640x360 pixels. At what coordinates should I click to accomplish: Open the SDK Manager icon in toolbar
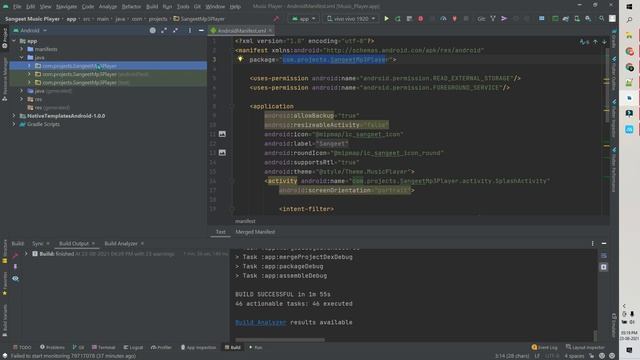tap(588, 19)
